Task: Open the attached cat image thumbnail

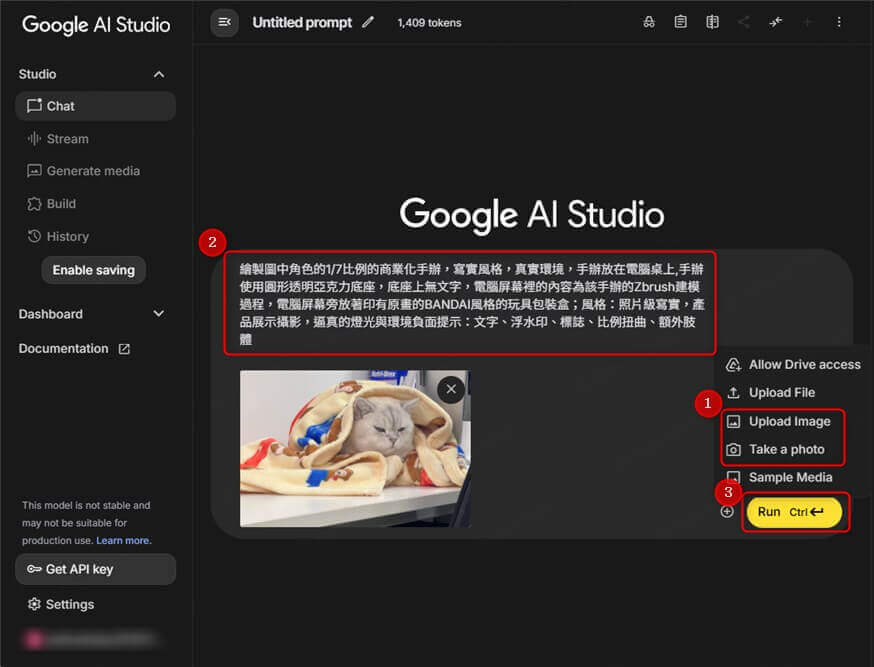Action: 355,449
